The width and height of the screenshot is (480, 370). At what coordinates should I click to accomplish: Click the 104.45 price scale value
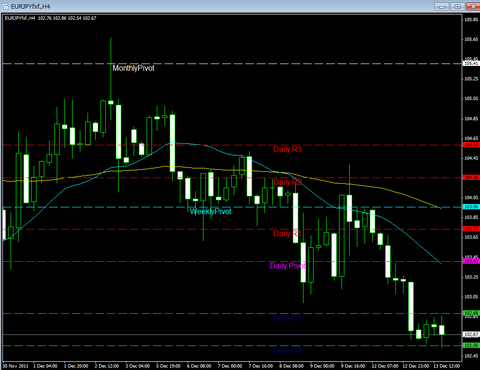point(471,158)
